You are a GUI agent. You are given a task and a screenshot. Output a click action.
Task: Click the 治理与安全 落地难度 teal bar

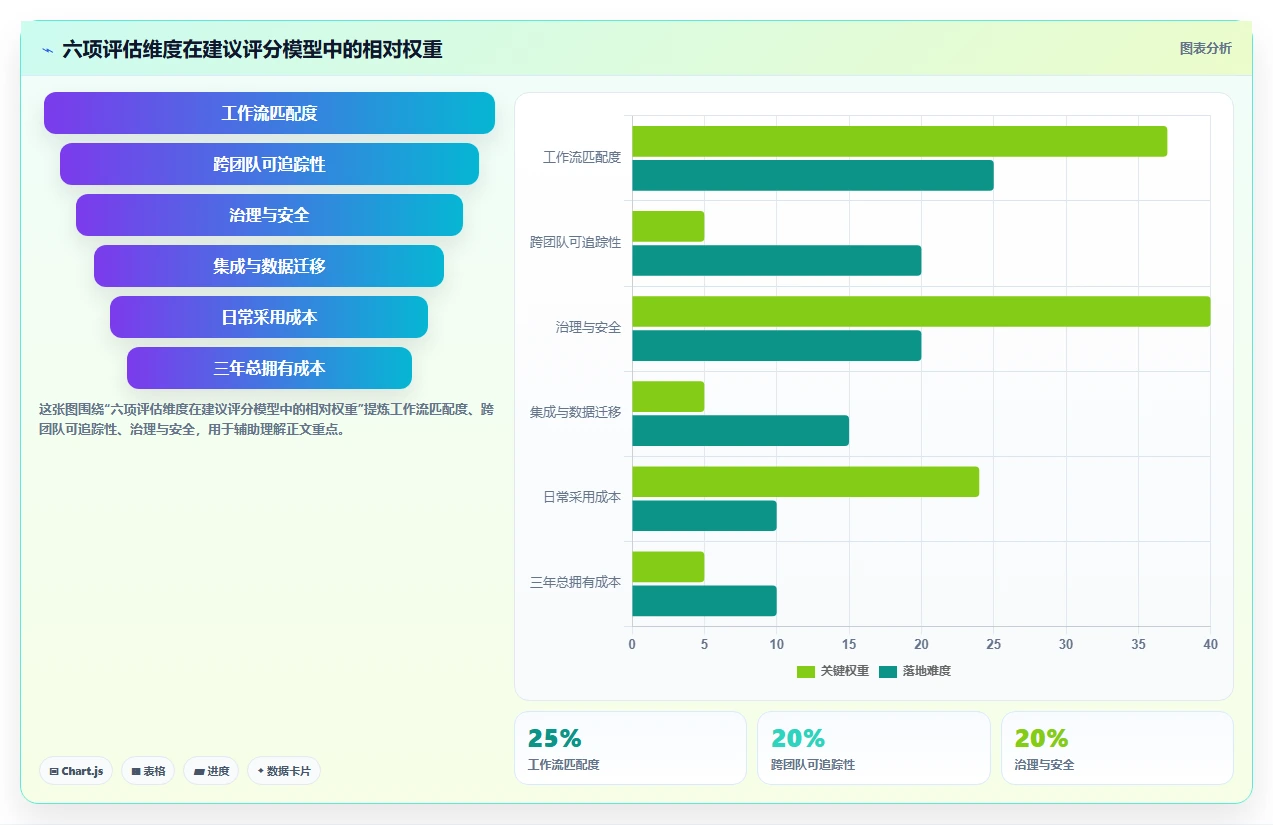coord(776,345)
